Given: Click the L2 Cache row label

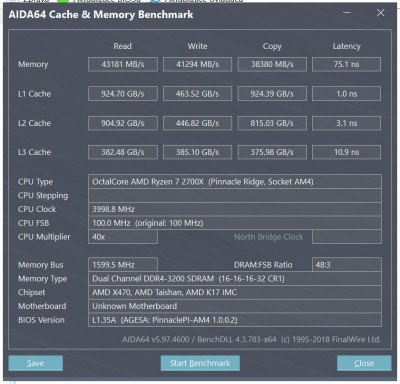Looking at the screenshot, I should pos(34,123).
